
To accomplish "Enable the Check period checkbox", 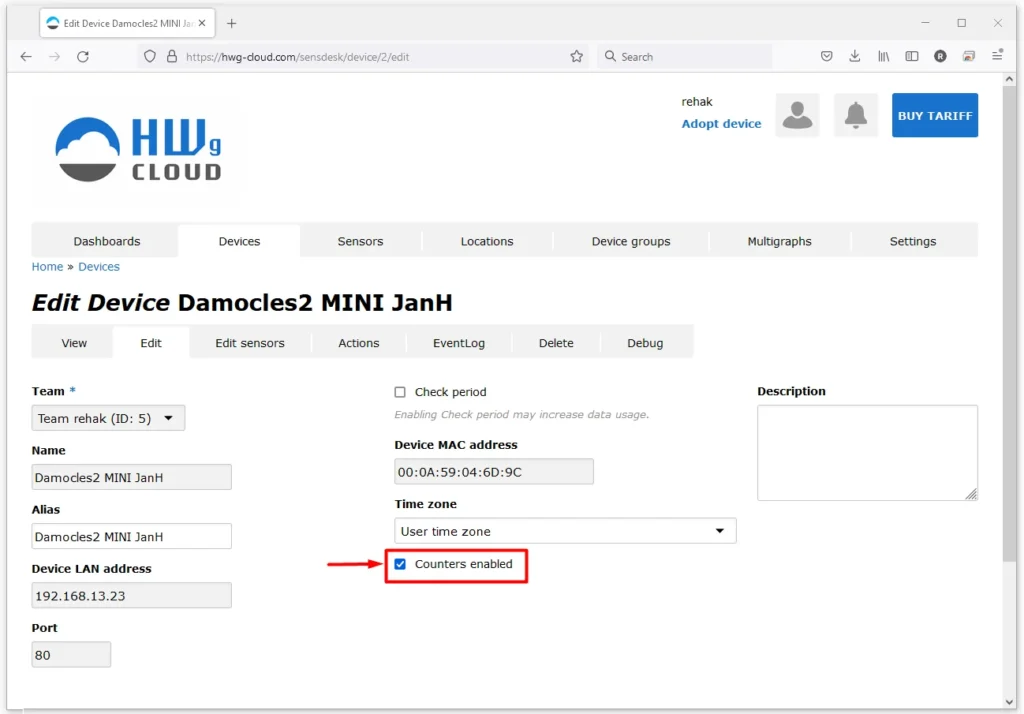I will [400, 392].
